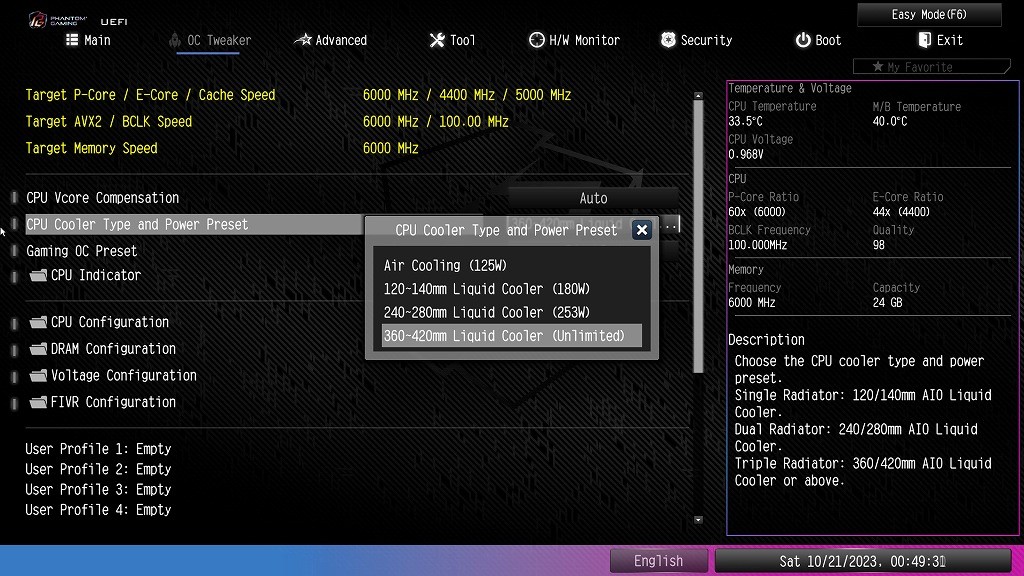Select 360~420mm Liquid Cooler (Unlimited)
This screenshot has width=1024, height=576.
click(x=504, y=336)
